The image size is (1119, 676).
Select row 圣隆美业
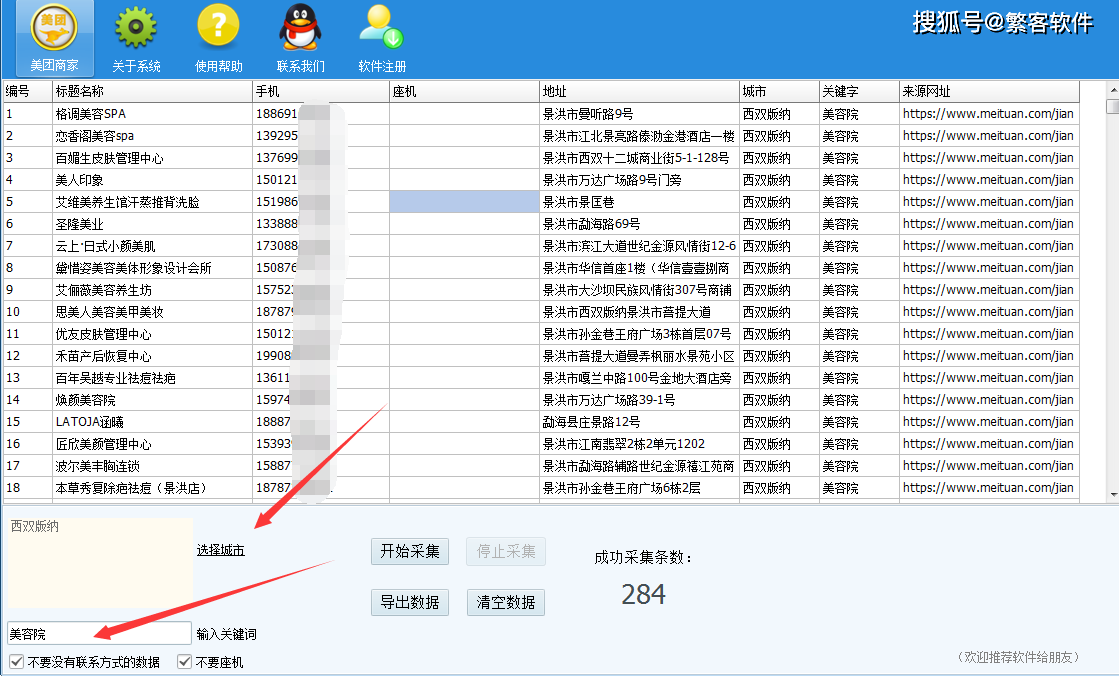(541, 223)
